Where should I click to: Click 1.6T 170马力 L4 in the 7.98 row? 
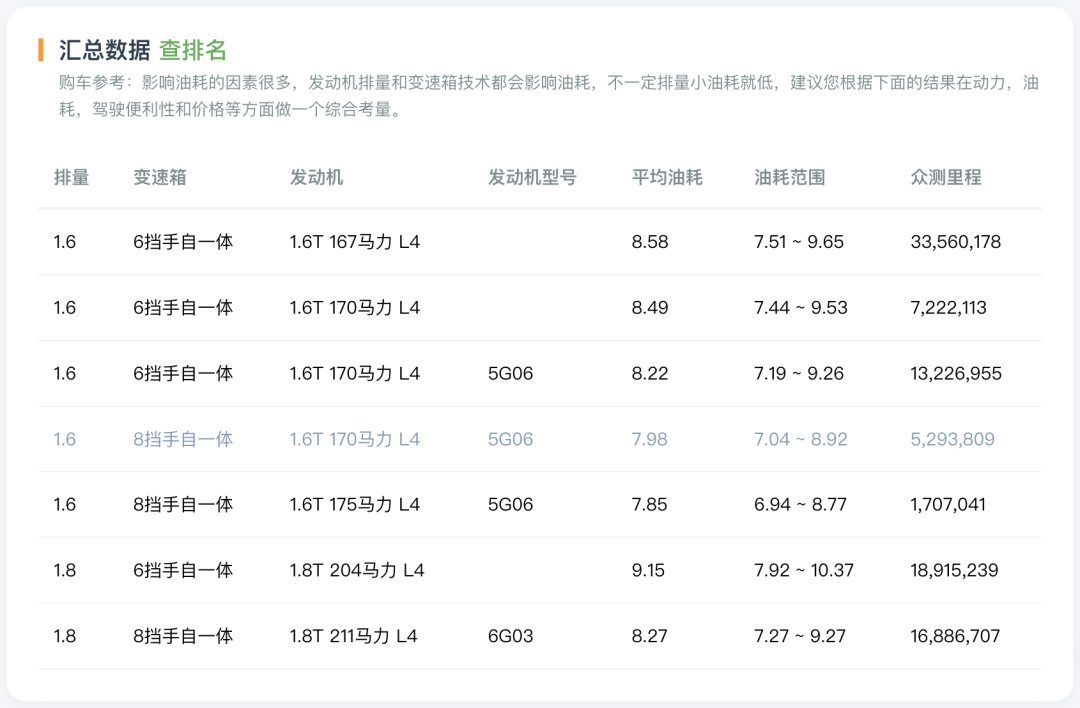click(x=355, y=439)
